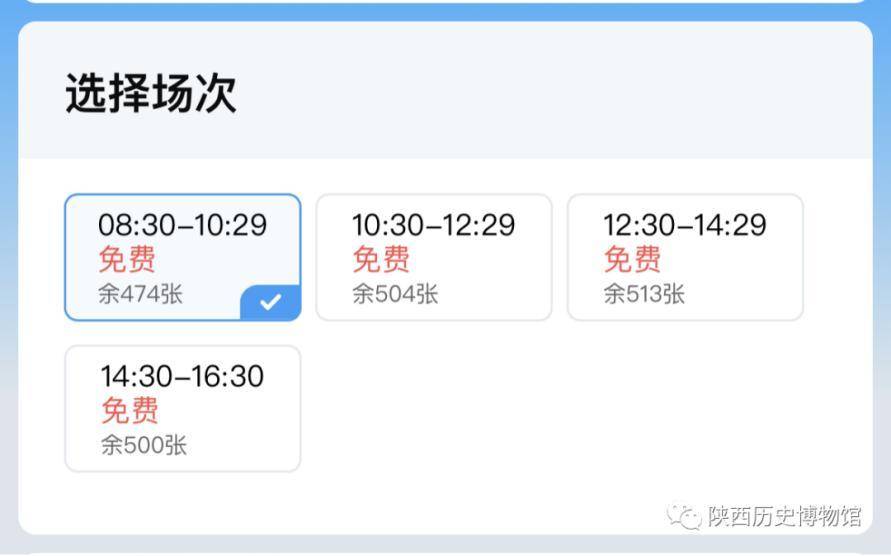Click the 余500张 remaining tickets text

pyautogui.click(x=143, y=445)
